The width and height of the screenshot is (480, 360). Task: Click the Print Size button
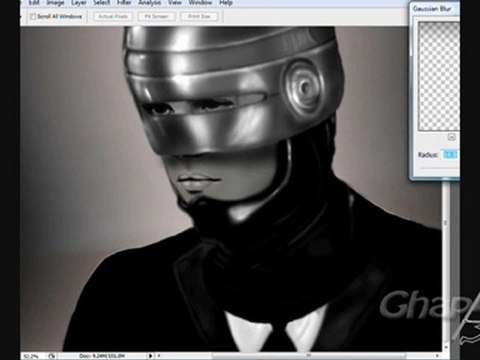pos(199,16)
